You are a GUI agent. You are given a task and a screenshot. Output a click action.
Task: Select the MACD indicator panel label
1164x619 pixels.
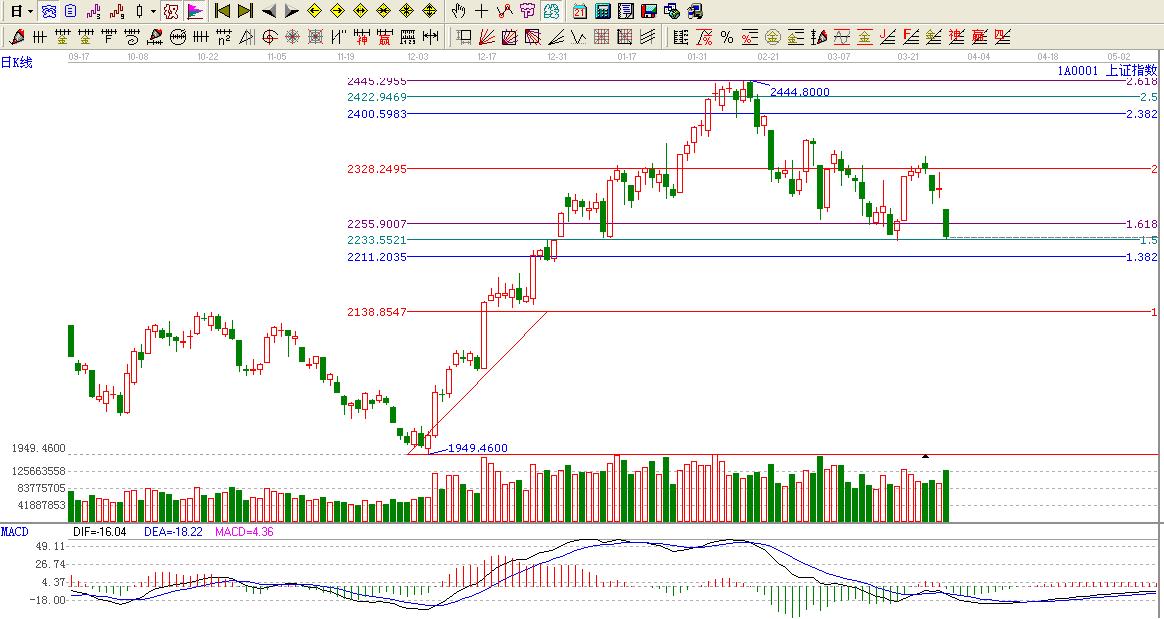15,532
